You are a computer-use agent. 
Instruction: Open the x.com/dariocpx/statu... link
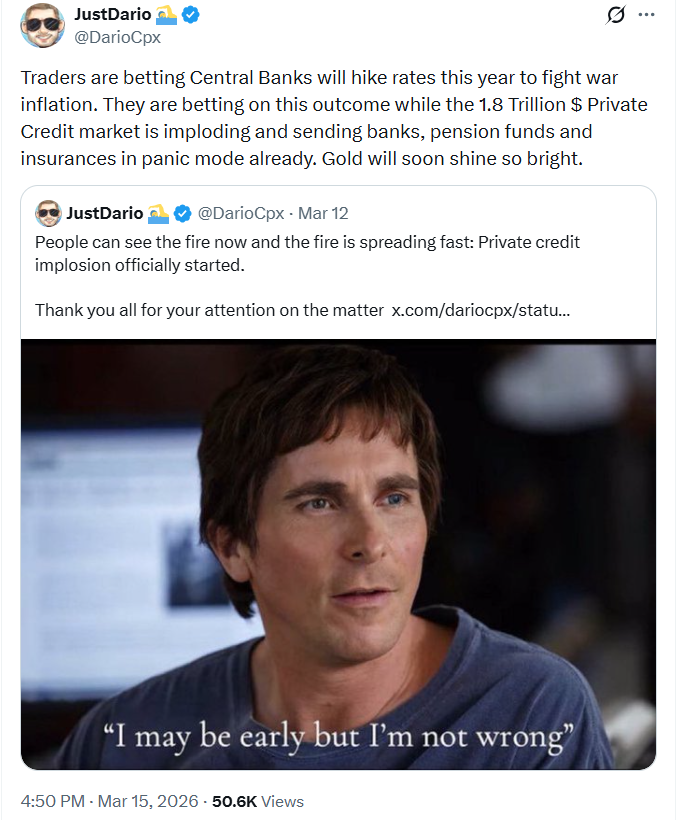481,310
